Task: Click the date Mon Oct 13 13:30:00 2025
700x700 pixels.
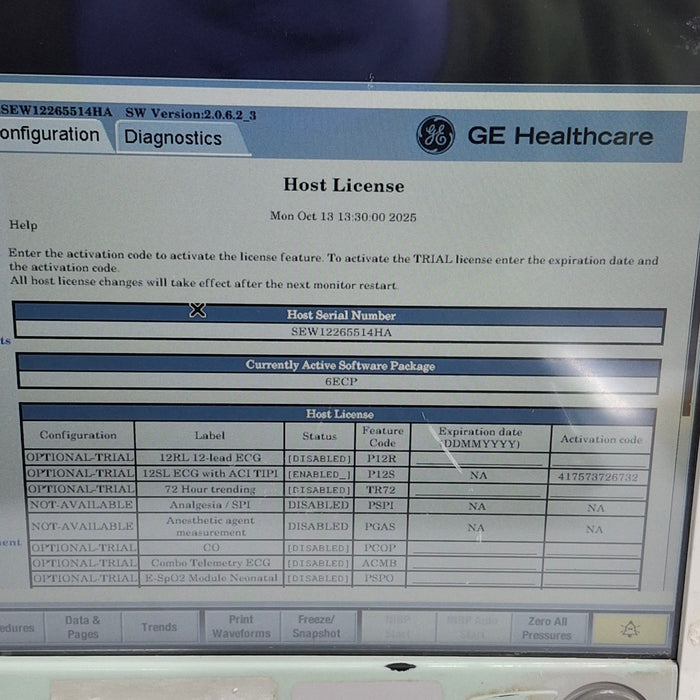Action: pyautogui.click(x=343, y=217)
